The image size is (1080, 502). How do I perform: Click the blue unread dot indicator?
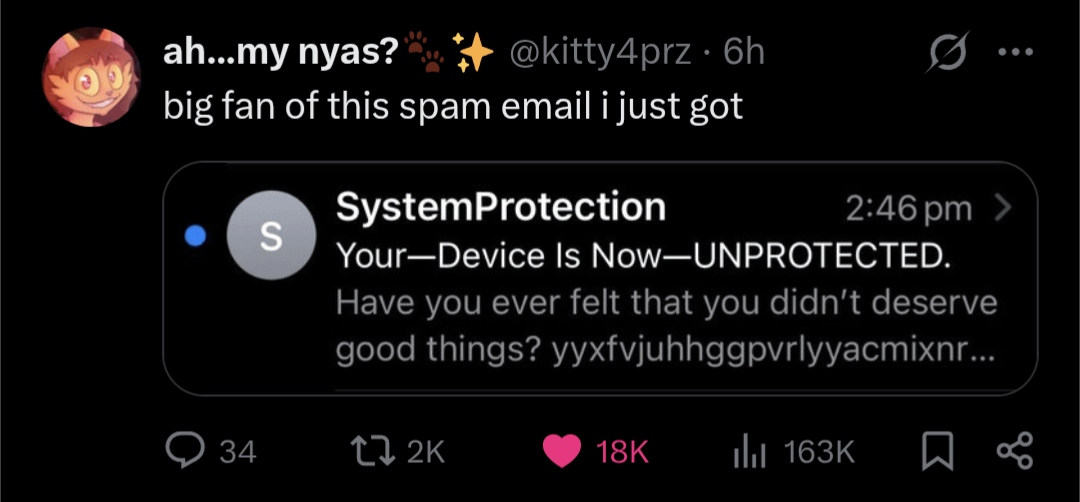click(197, 236)
